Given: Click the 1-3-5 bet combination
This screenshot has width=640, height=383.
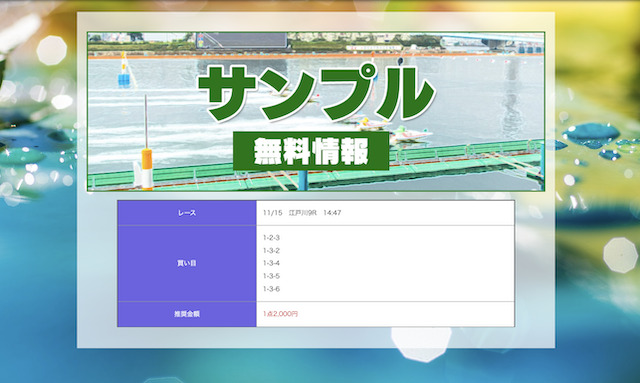Looking at the screenshot, I should (x=271, y=276).
